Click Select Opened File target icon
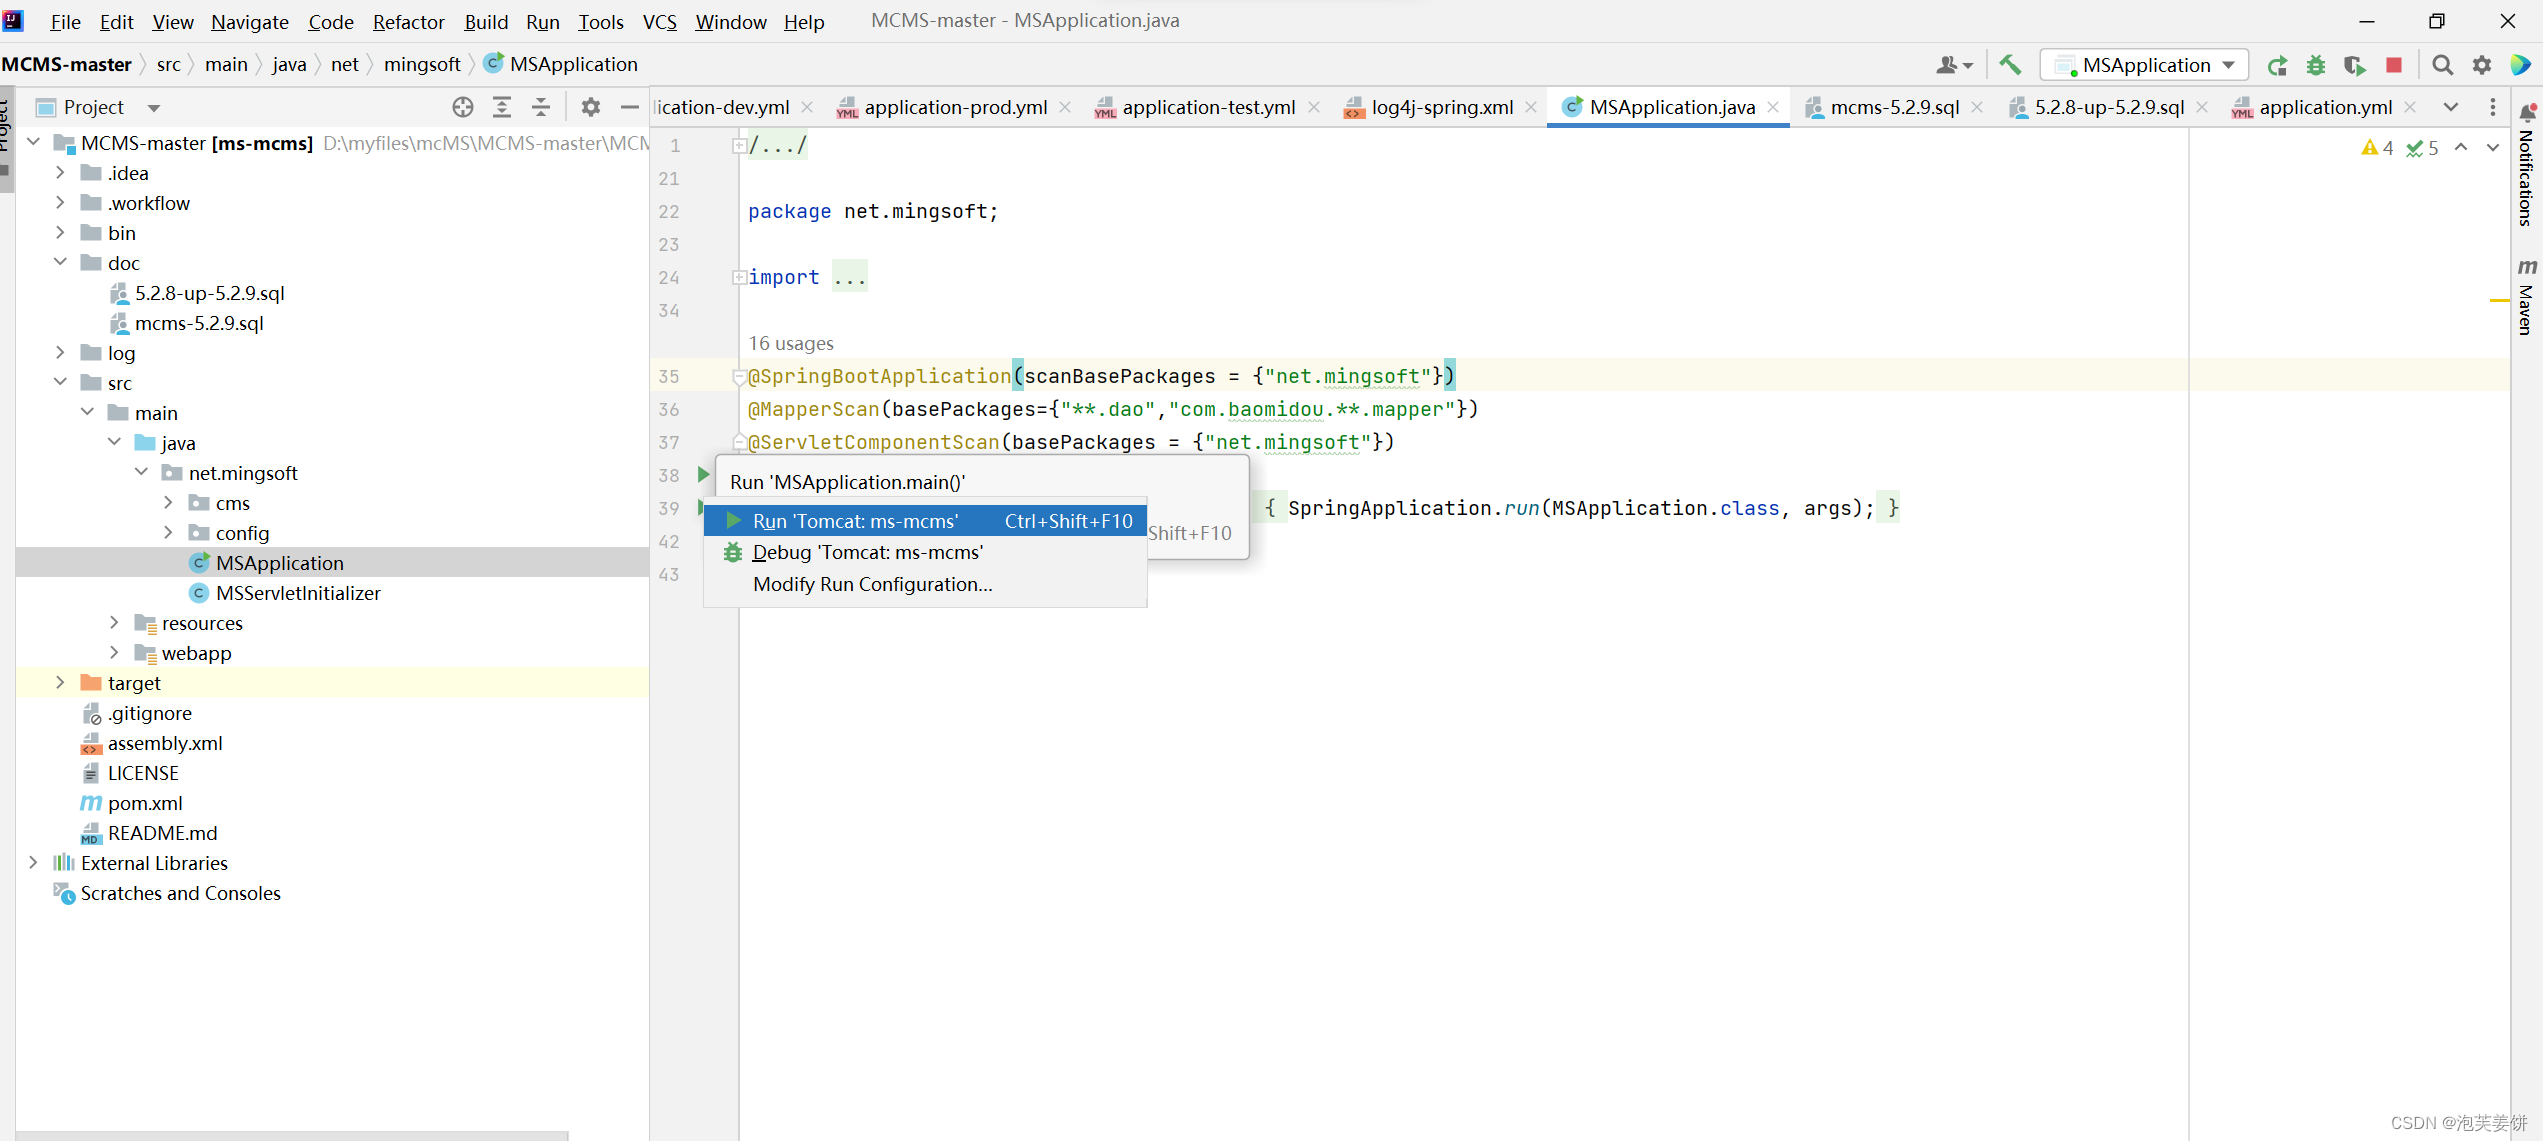The image size is (2543, 1141). pos(462,107)
